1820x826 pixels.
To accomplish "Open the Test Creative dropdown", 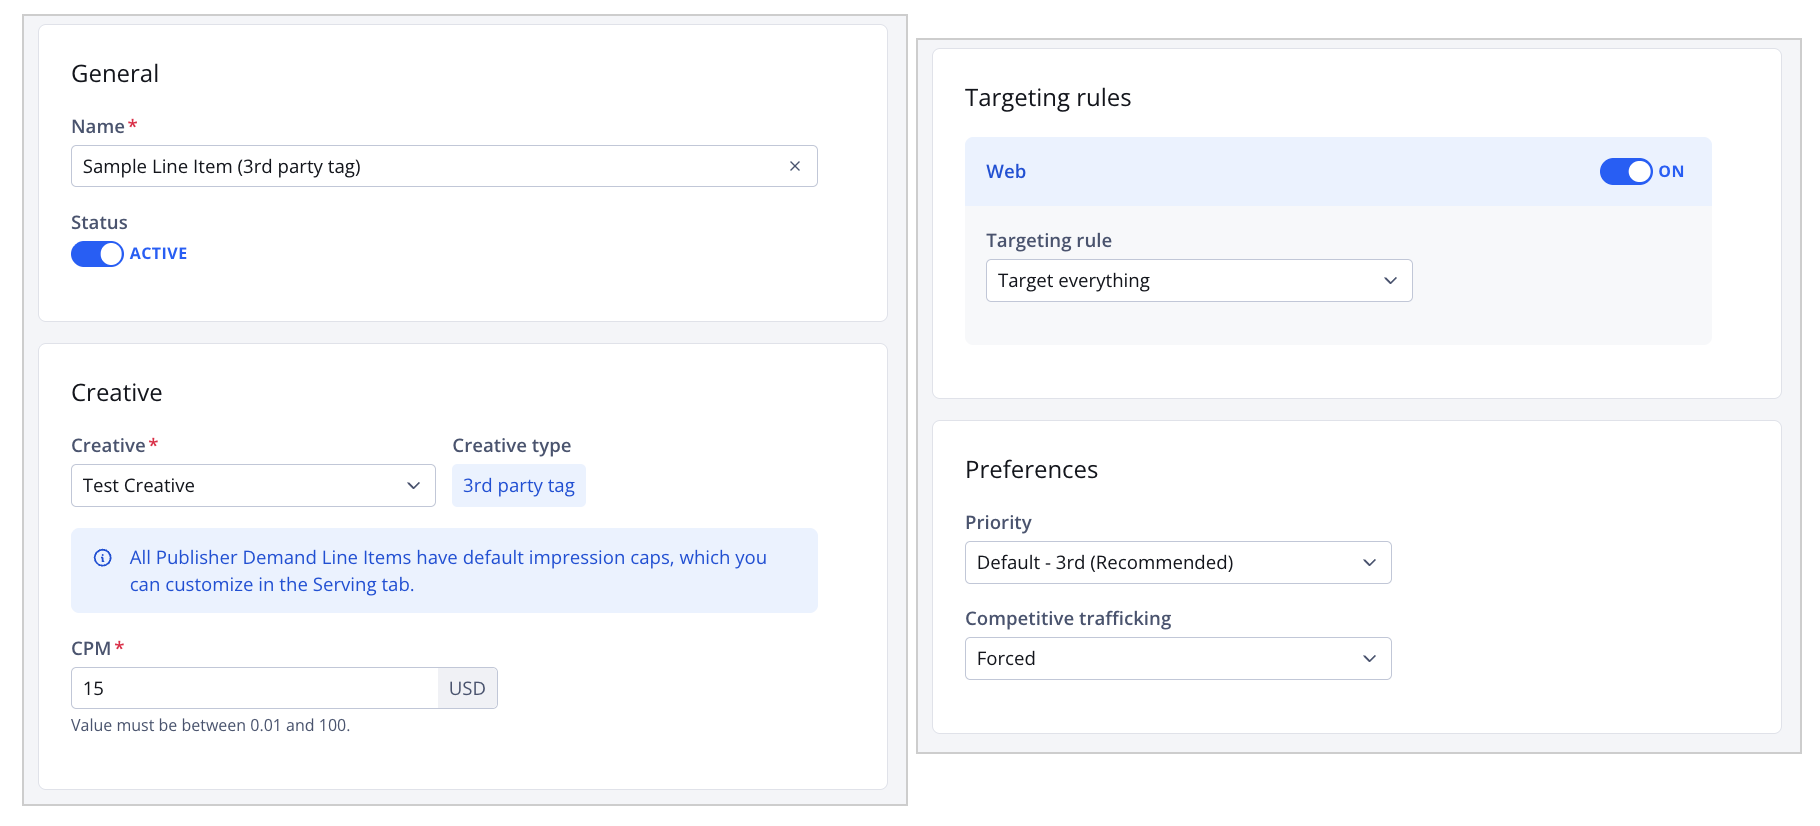I will pyautogui.click(x=253, y=486).
